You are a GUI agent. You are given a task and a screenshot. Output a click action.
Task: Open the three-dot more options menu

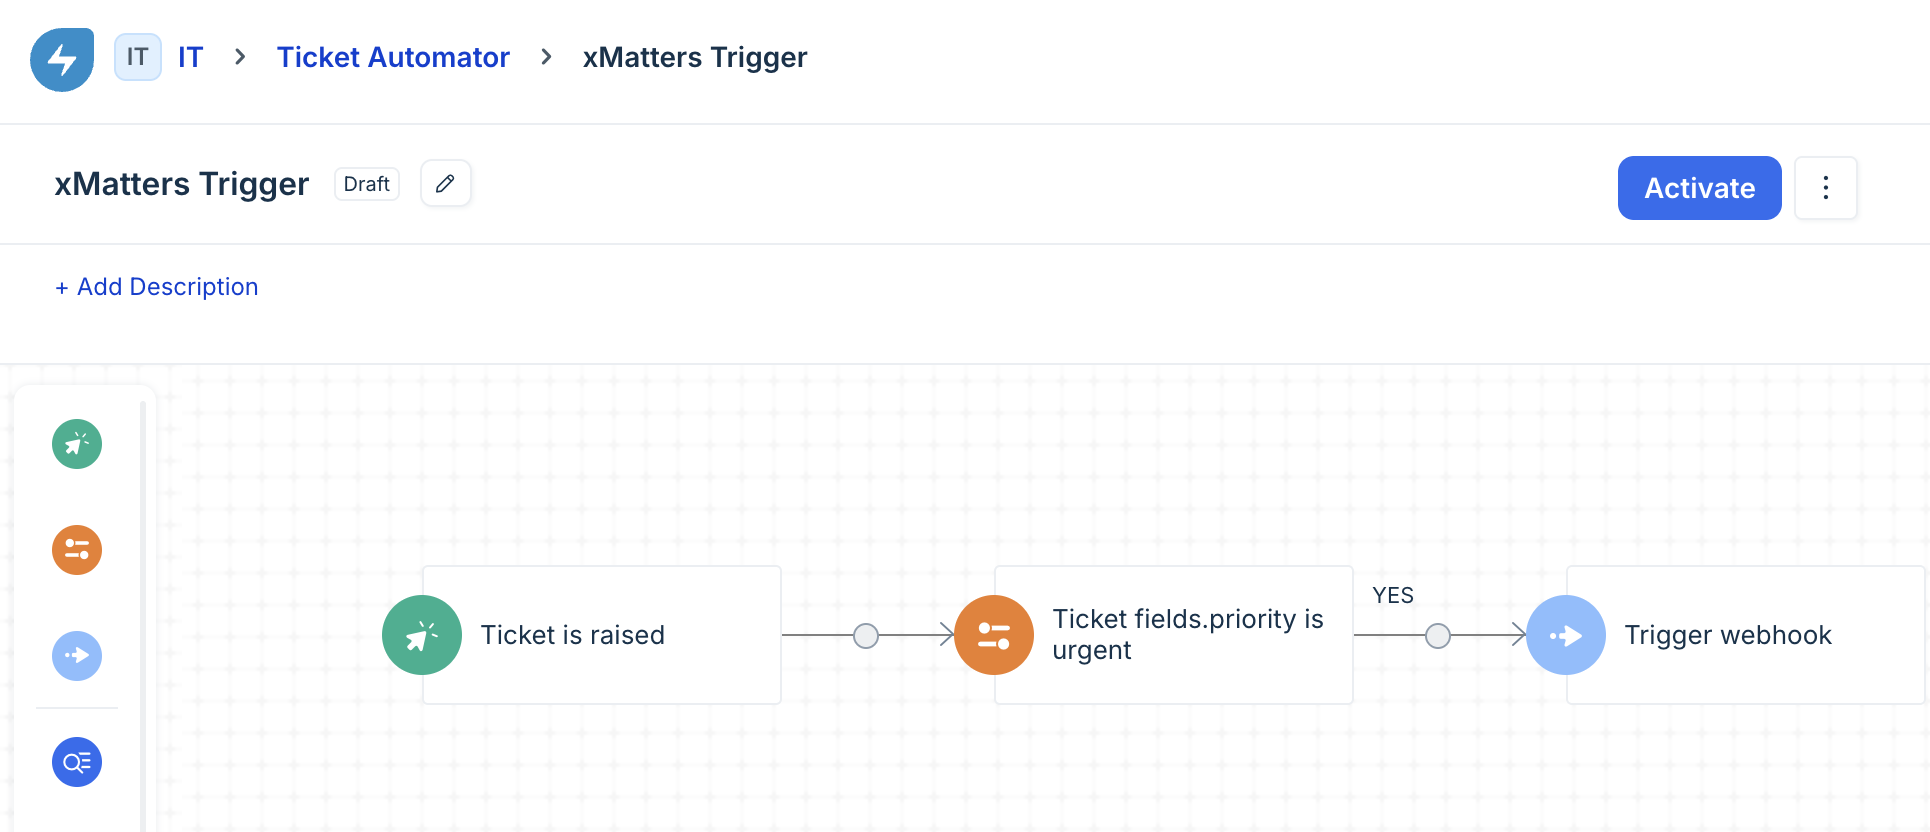tap(1825, 188)
